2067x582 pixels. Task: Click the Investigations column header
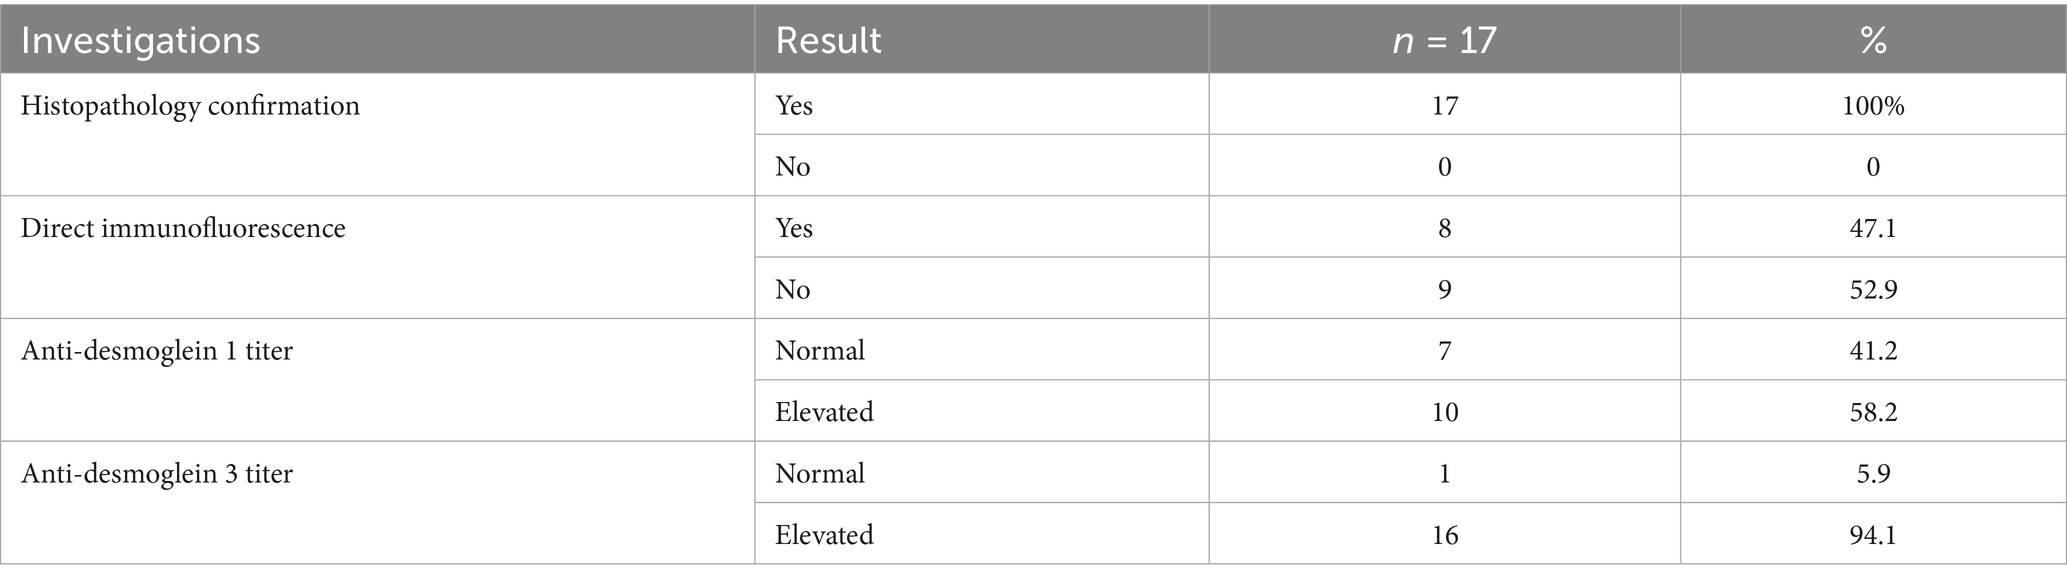[140, 41]
